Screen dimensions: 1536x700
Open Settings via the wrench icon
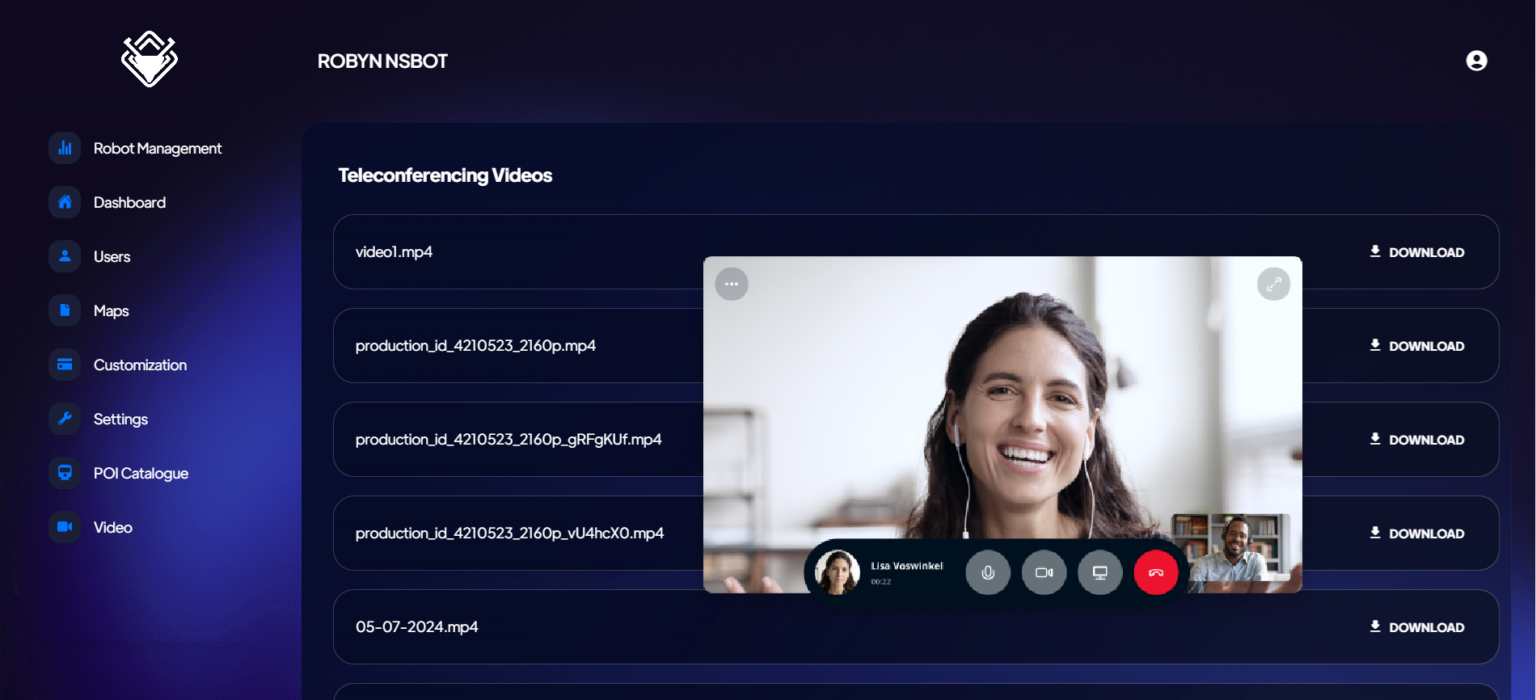pyautogui.click(x=65, y=419)
